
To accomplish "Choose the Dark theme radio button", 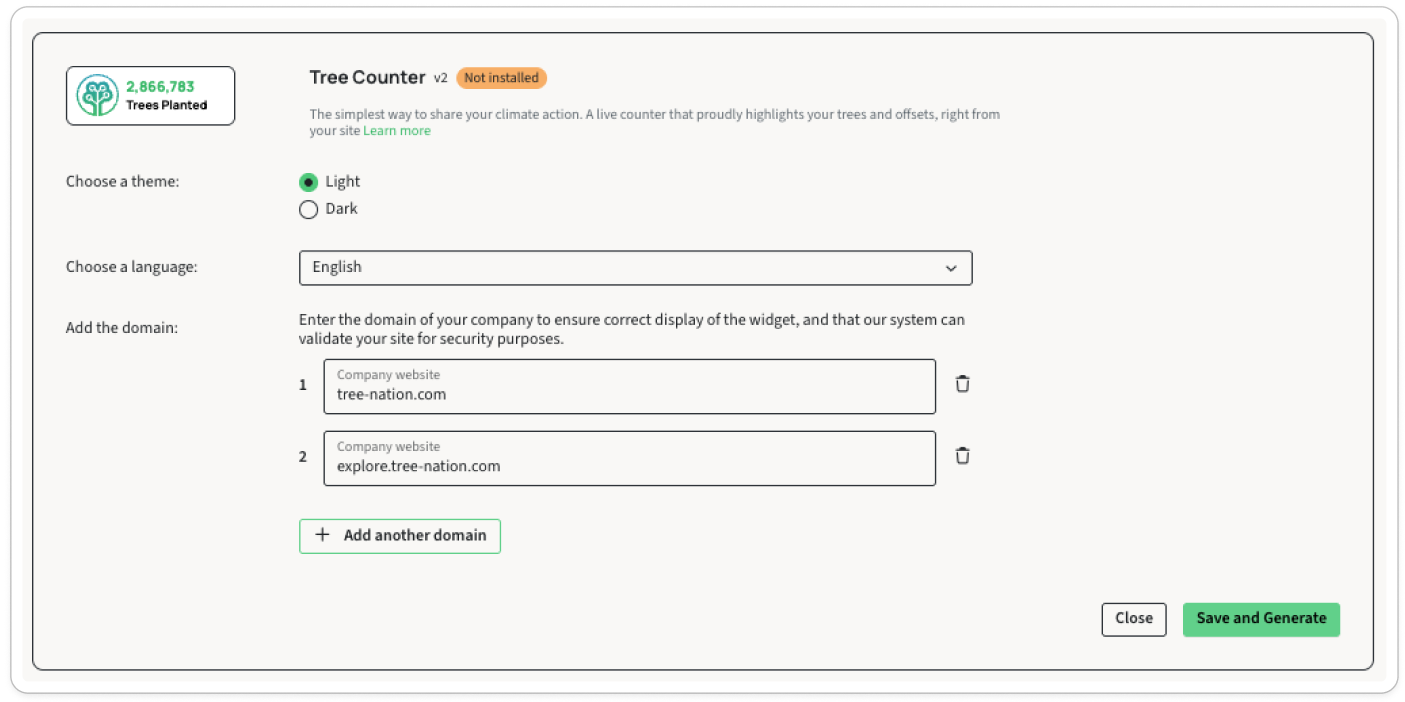I will tap(308, 210).
